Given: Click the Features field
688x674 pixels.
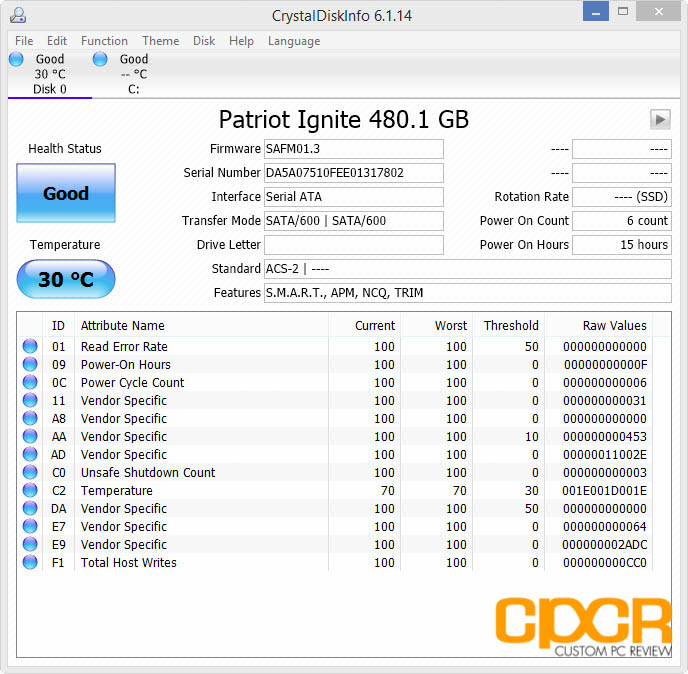Looking at the screenshot, I should (468, 293).
